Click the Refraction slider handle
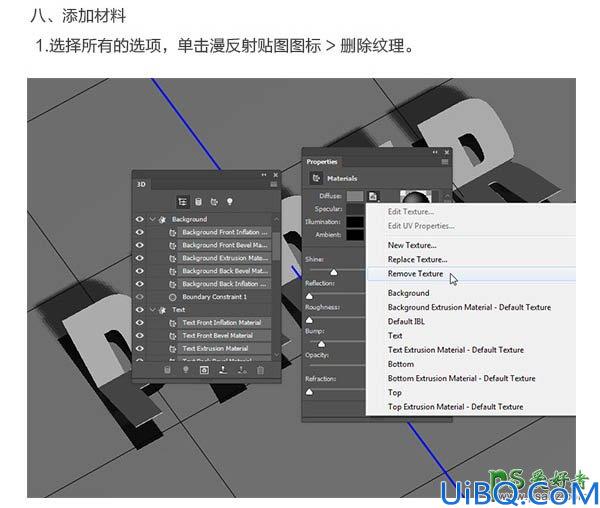The height and width of the screenshot is (508, 600). point(309,392)
